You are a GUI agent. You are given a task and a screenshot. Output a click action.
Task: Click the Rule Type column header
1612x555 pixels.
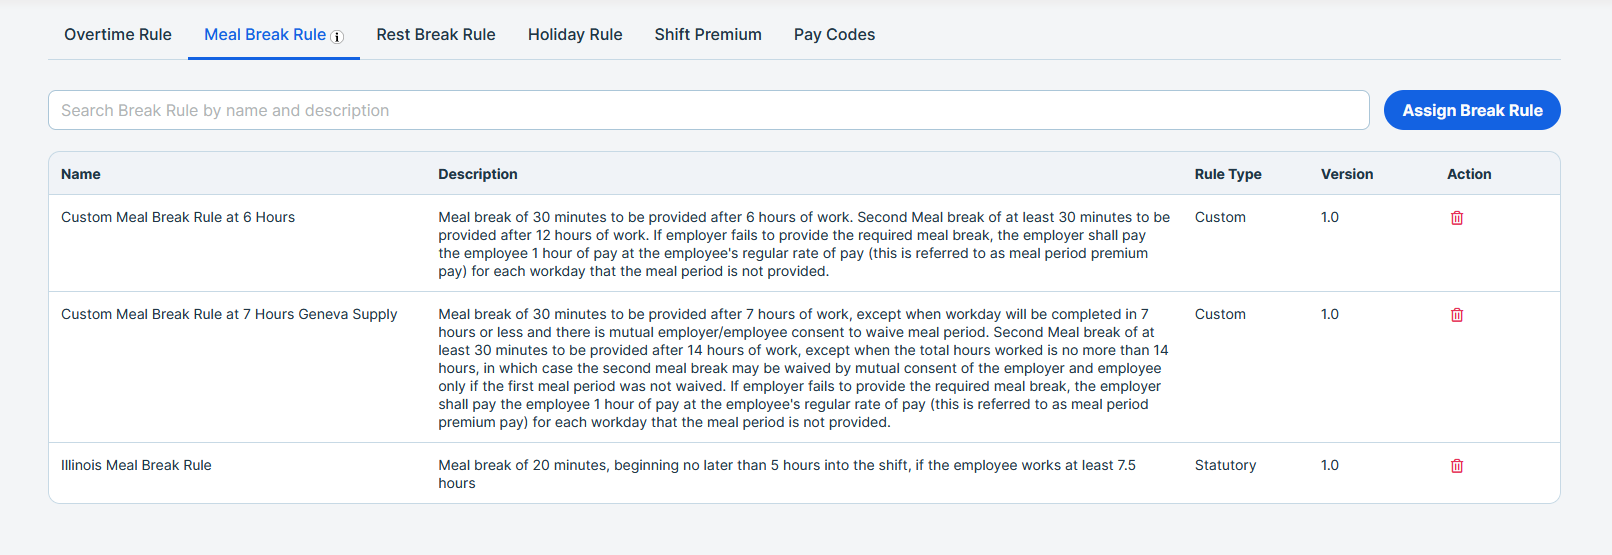click(1228, 174)
